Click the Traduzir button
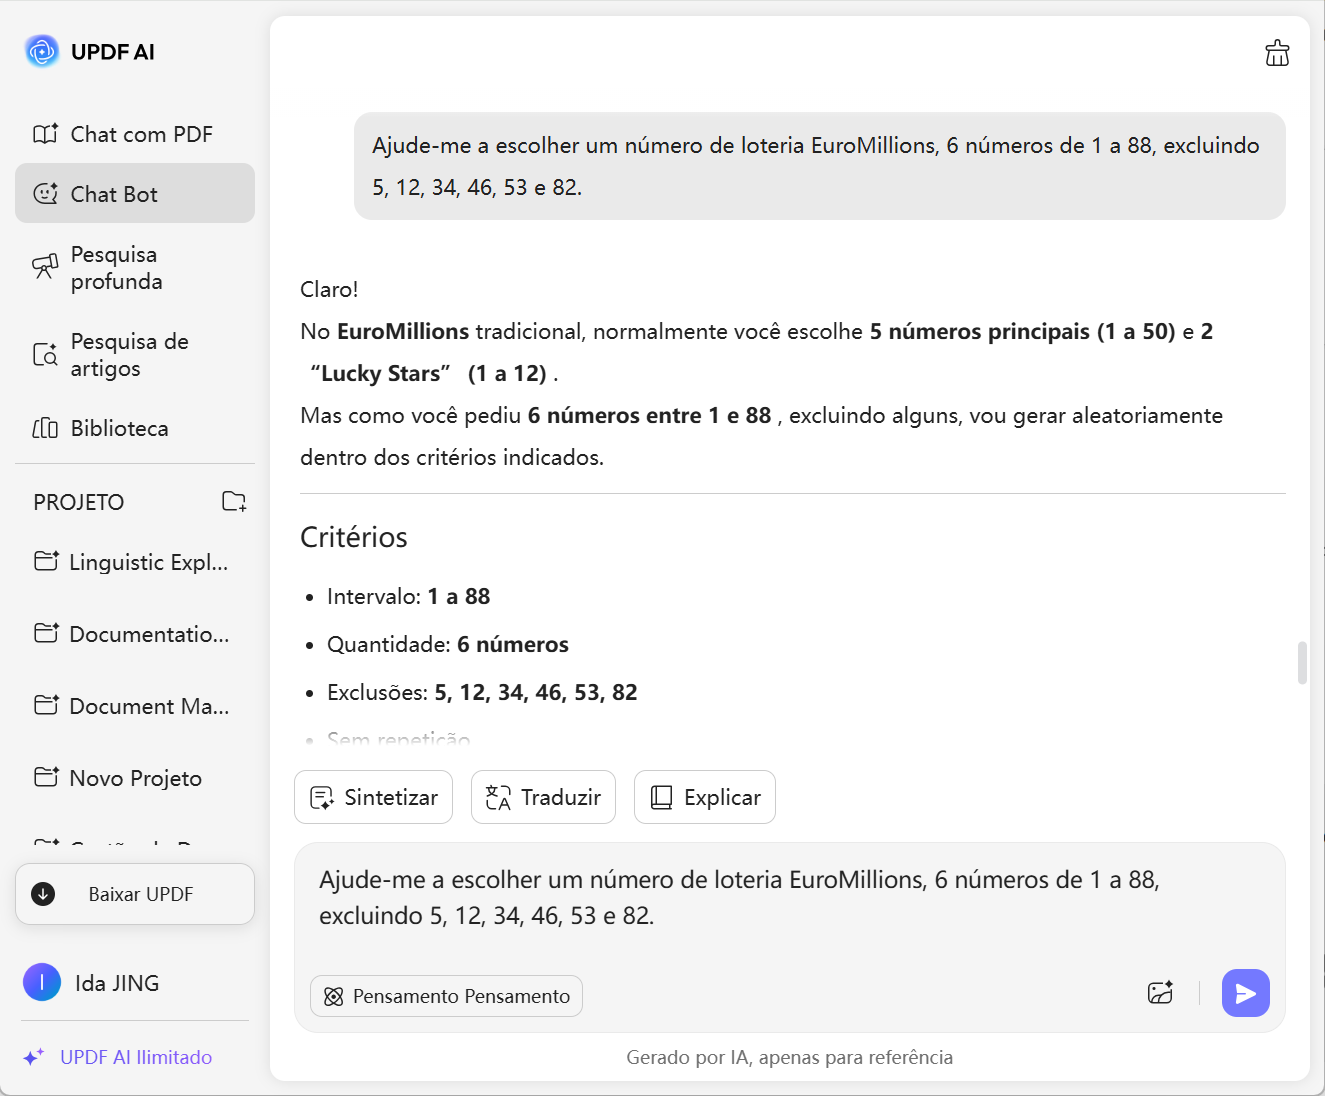This screenshot has width=1325, height=1096. point(543,797)
